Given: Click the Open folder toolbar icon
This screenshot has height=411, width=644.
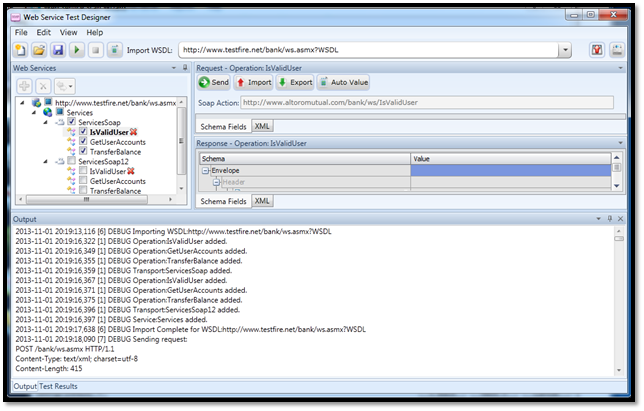Looking at the screenshot, I should [x=39, y=50].
